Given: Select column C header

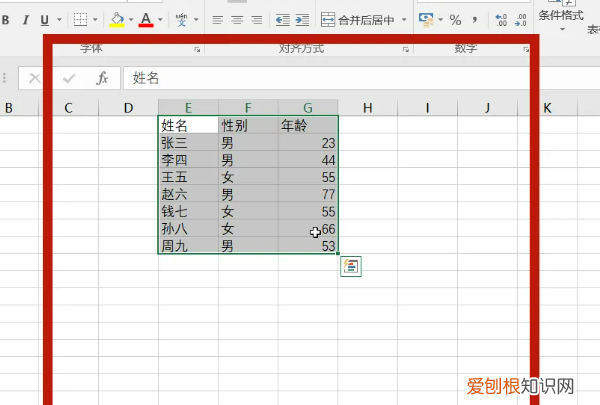Looking at the screenshot, I should pyautogui.click(x=68, y=108).
